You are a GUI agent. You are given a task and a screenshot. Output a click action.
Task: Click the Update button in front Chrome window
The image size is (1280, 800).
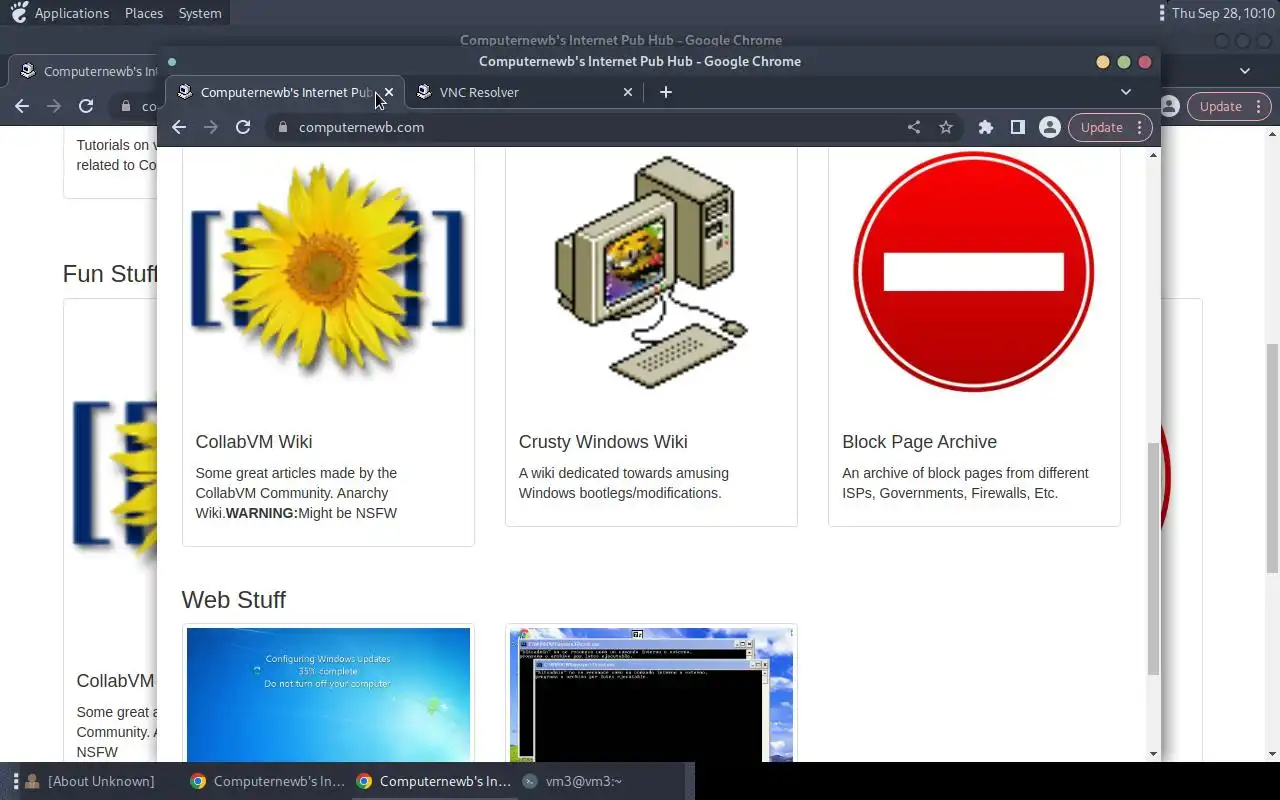(x=1110, y=127)
